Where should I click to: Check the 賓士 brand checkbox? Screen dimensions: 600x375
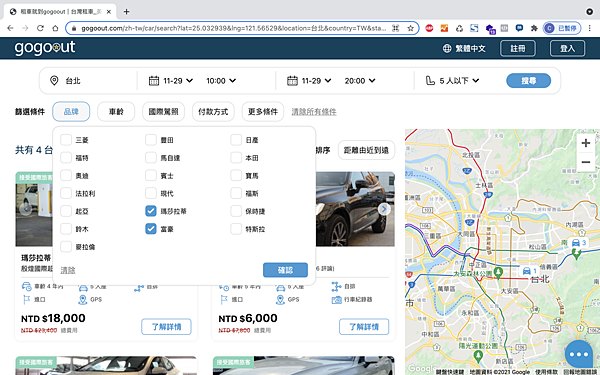pyautogui.click(x=151, y=175)
